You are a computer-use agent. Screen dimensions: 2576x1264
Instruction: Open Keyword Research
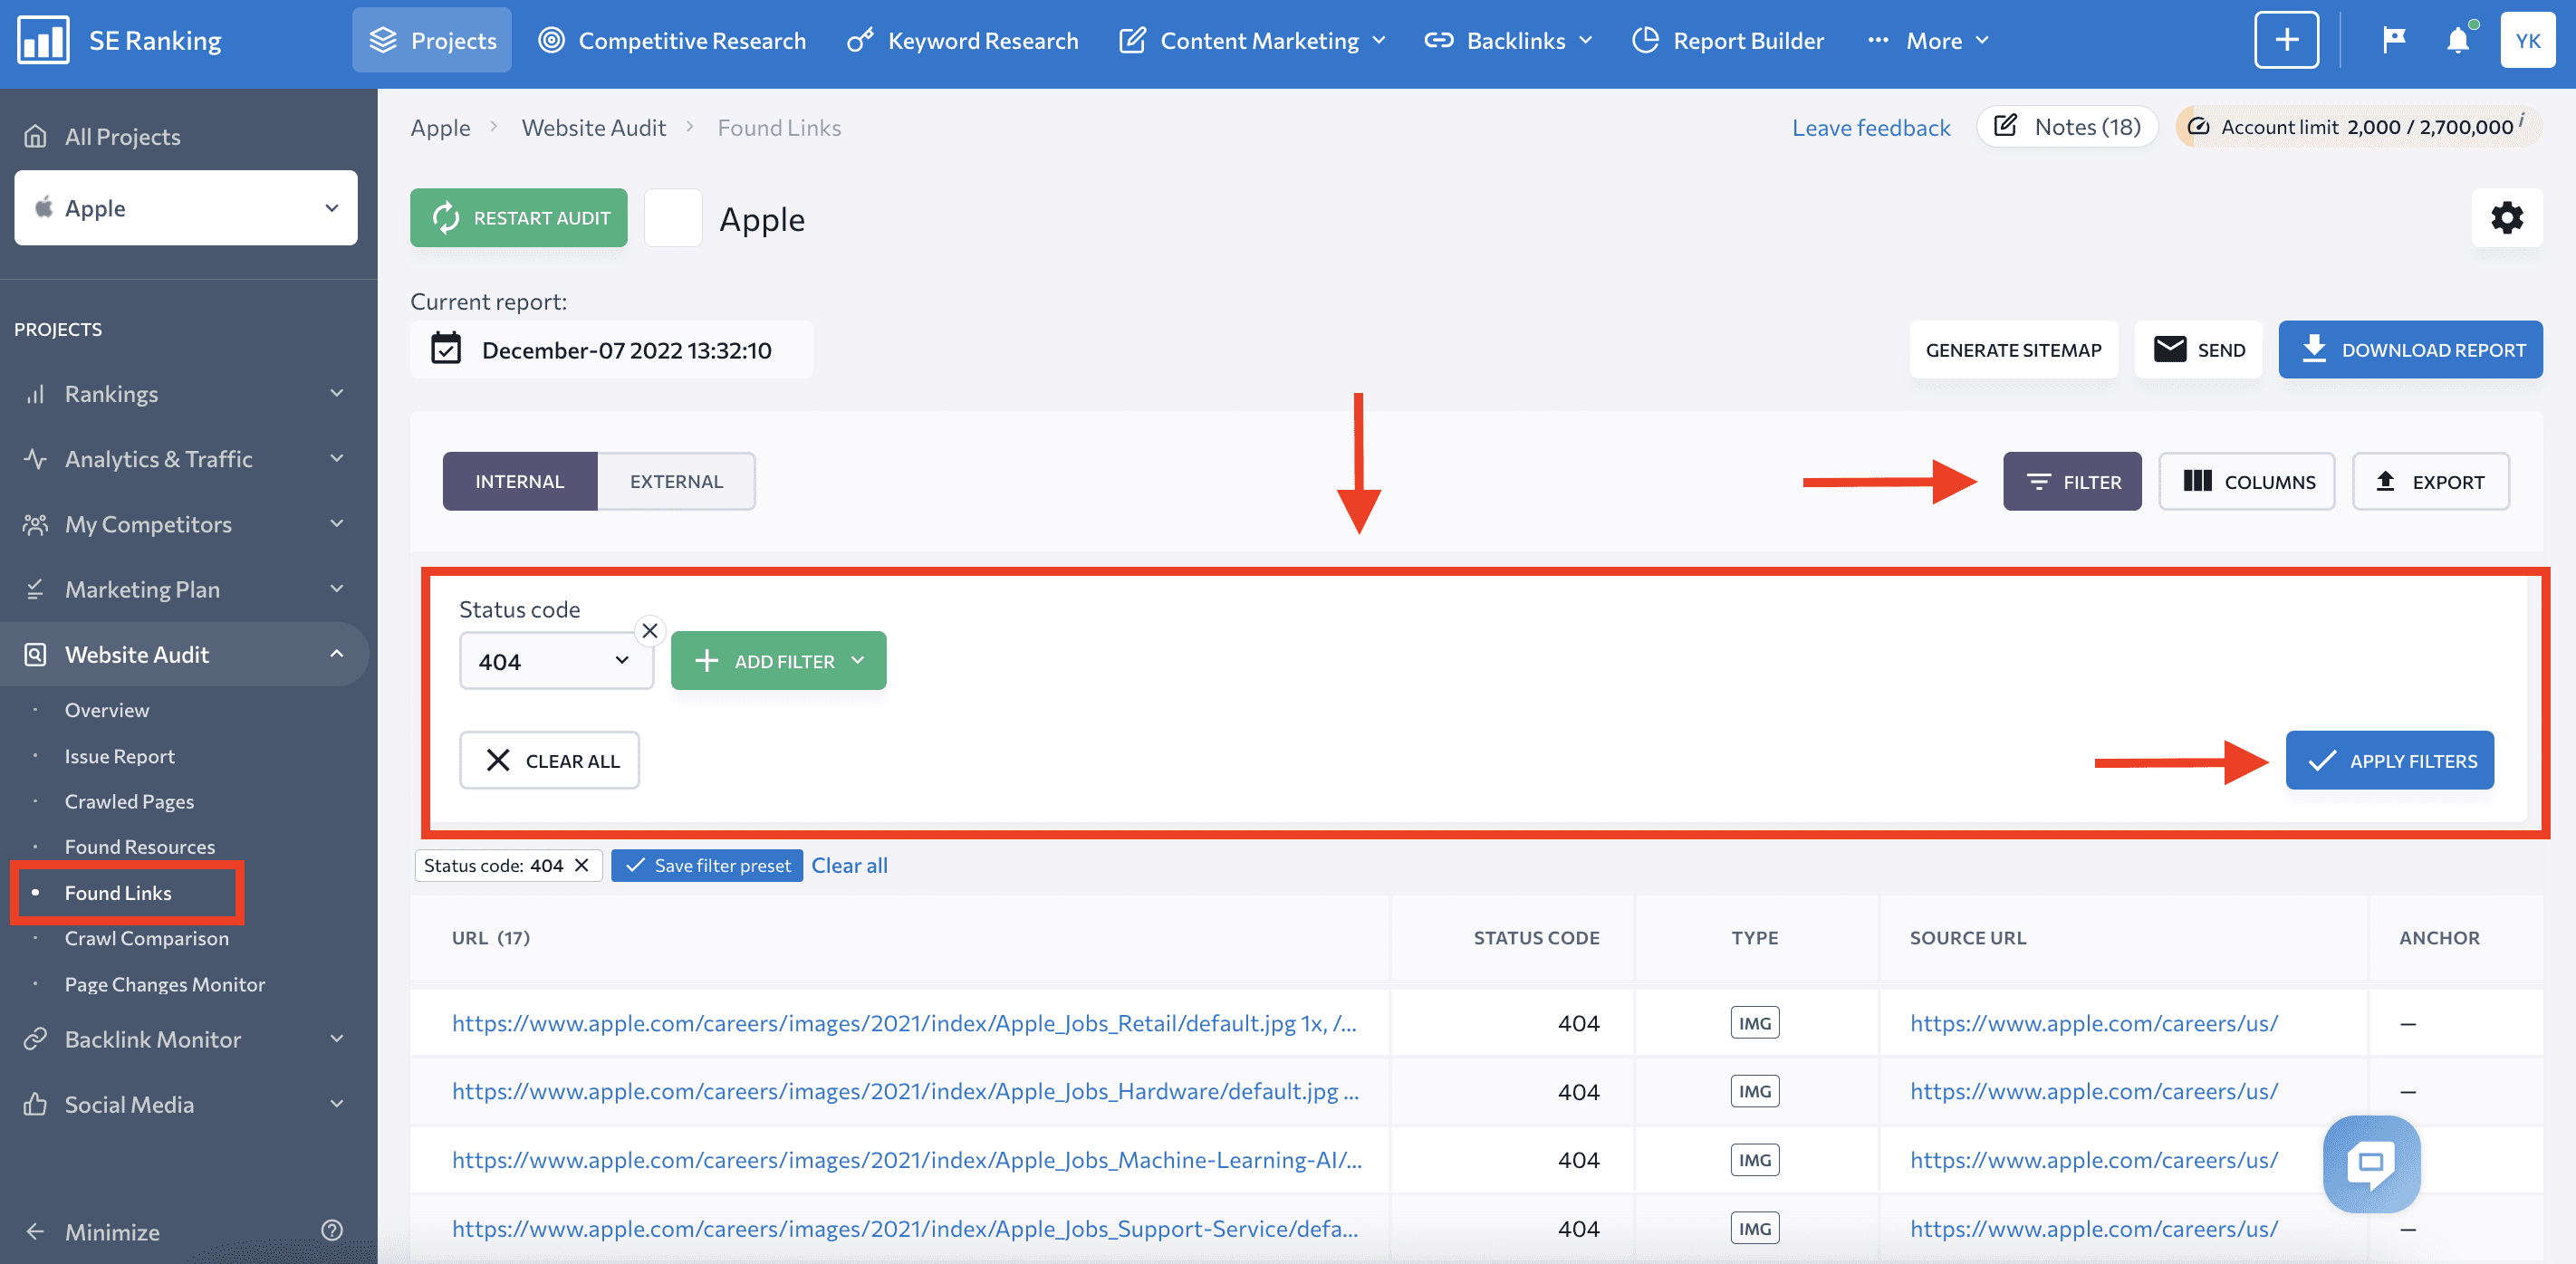pos(963,40)
